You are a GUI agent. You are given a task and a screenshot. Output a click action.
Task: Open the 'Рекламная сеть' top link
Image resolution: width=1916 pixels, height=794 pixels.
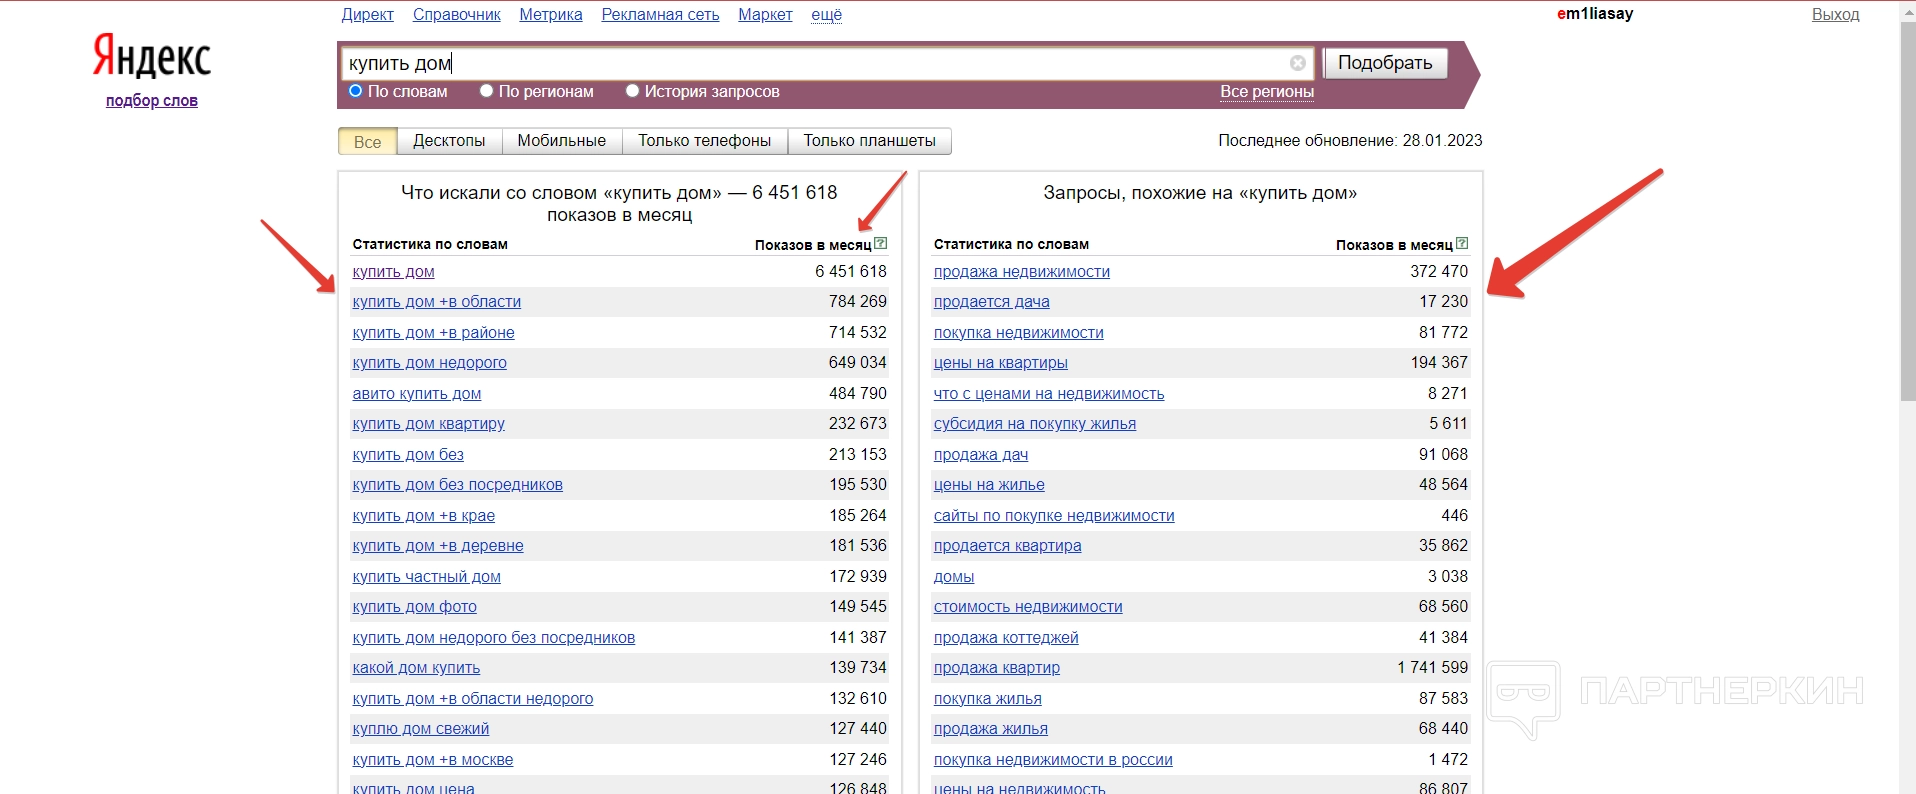[x=660, y=15]
